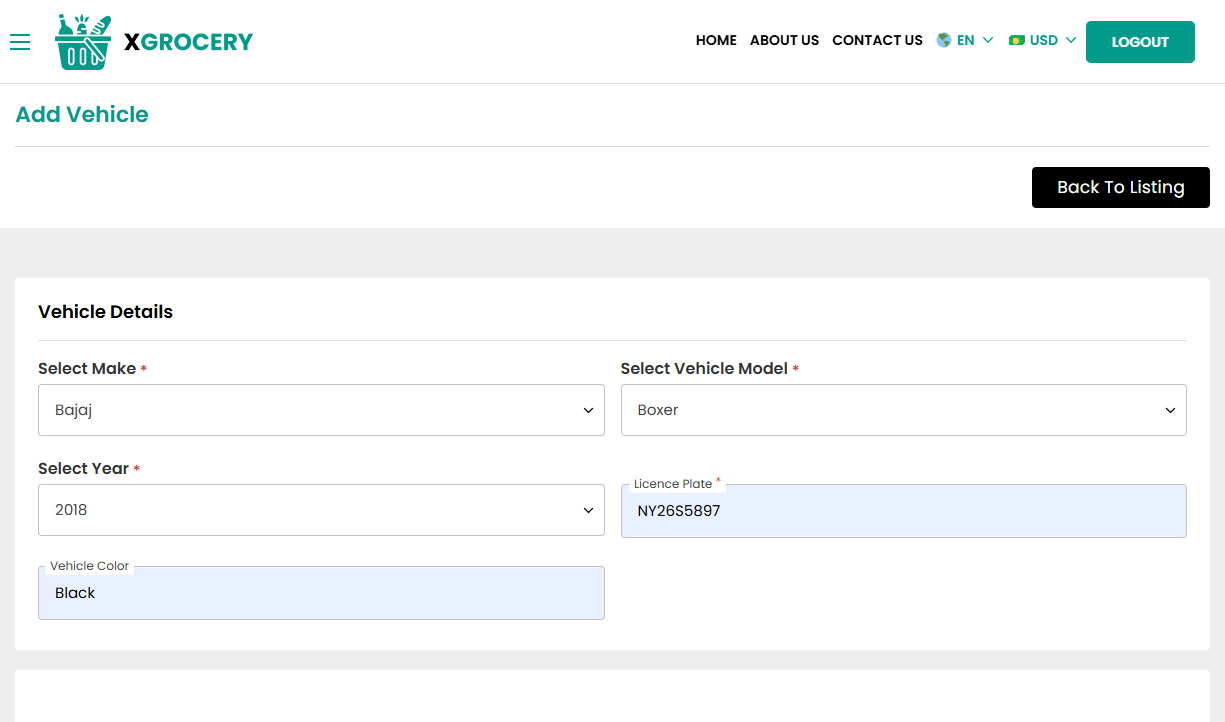Click the arrow in the Bajaj make field
Screen dimensions: 1225x722
click(x=588, y=411)
